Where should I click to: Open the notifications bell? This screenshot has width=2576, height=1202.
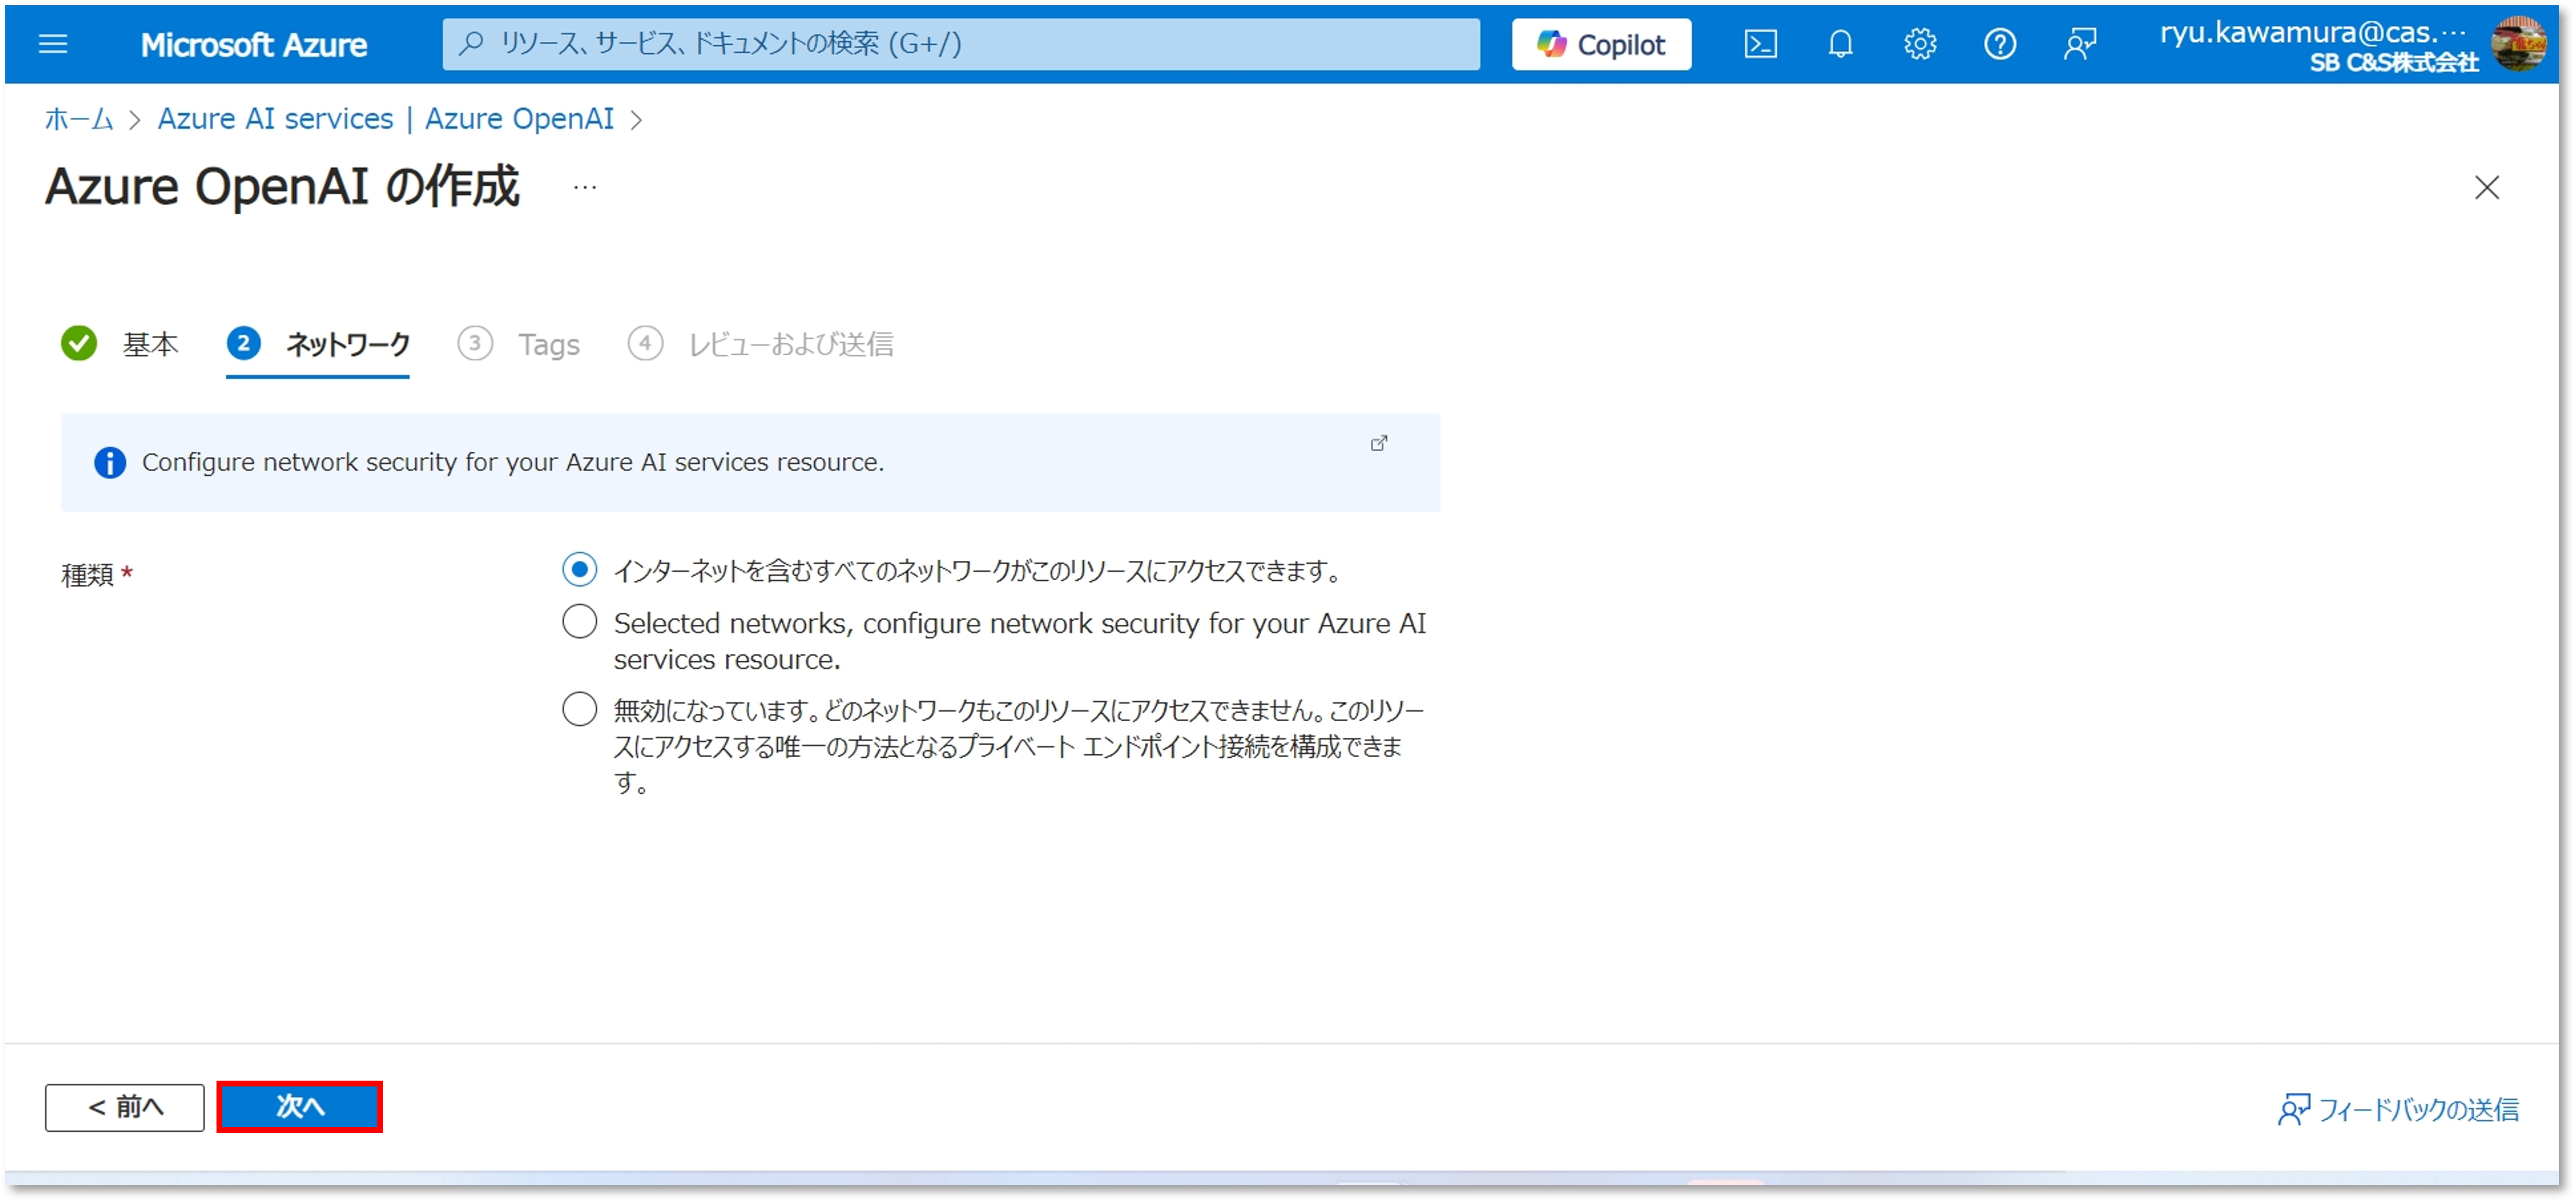(x=1840, y=44)
